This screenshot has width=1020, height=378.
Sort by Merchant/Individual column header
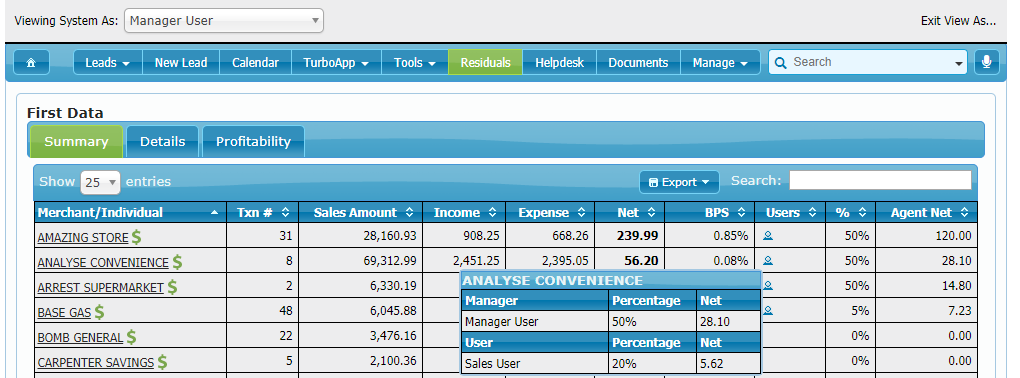click(130, 212)
